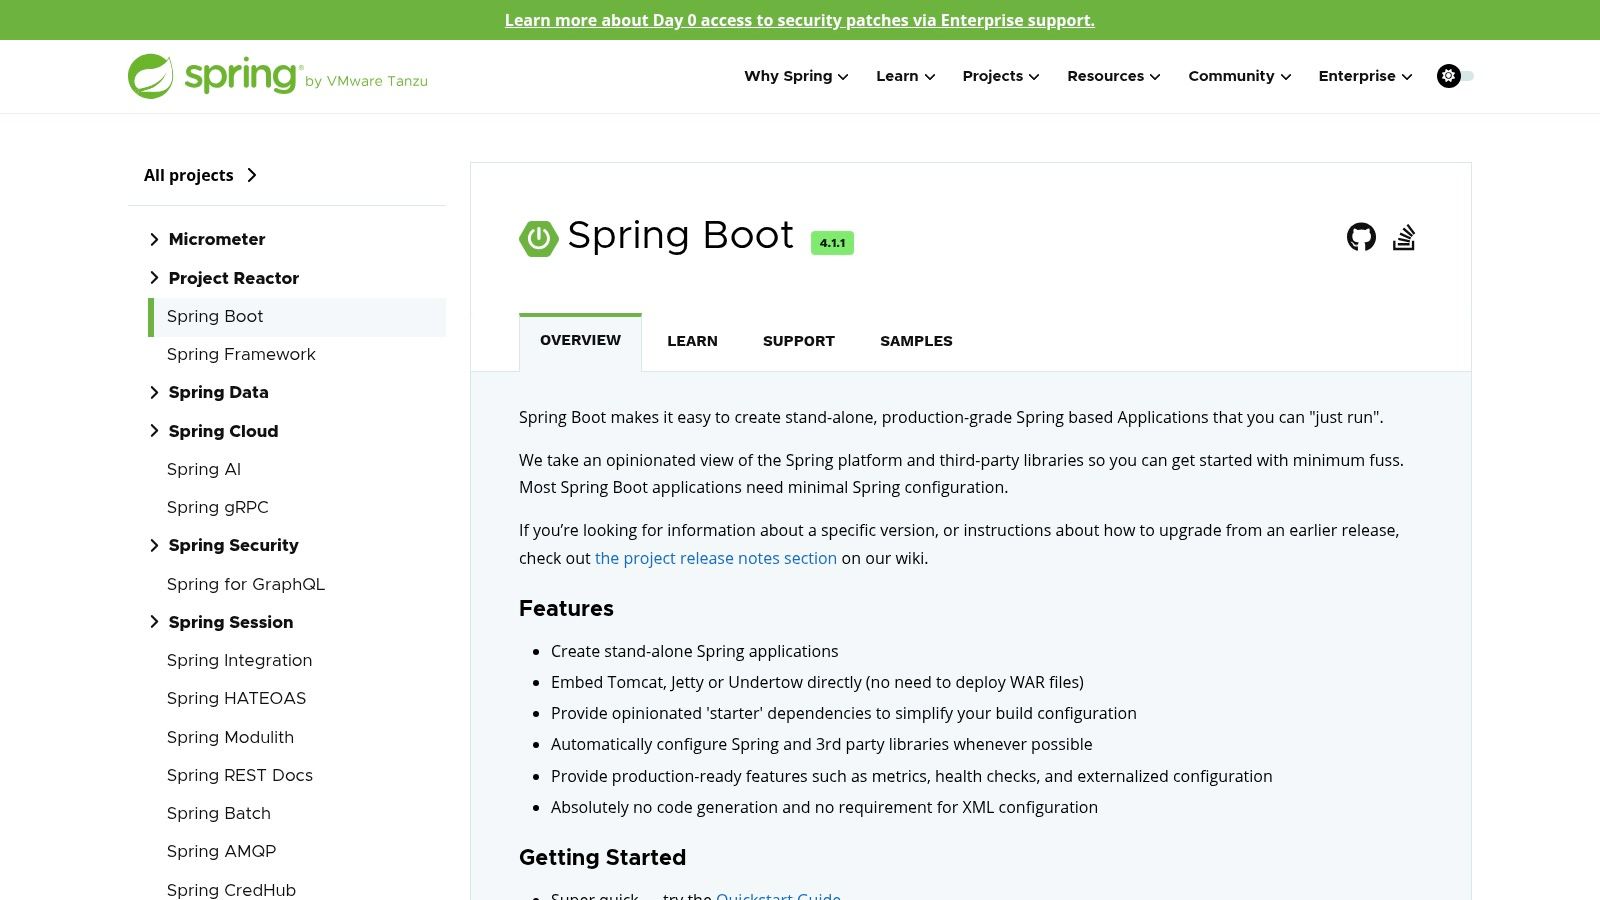Open Spring Modulith in the sidebar

click(231, 737)
